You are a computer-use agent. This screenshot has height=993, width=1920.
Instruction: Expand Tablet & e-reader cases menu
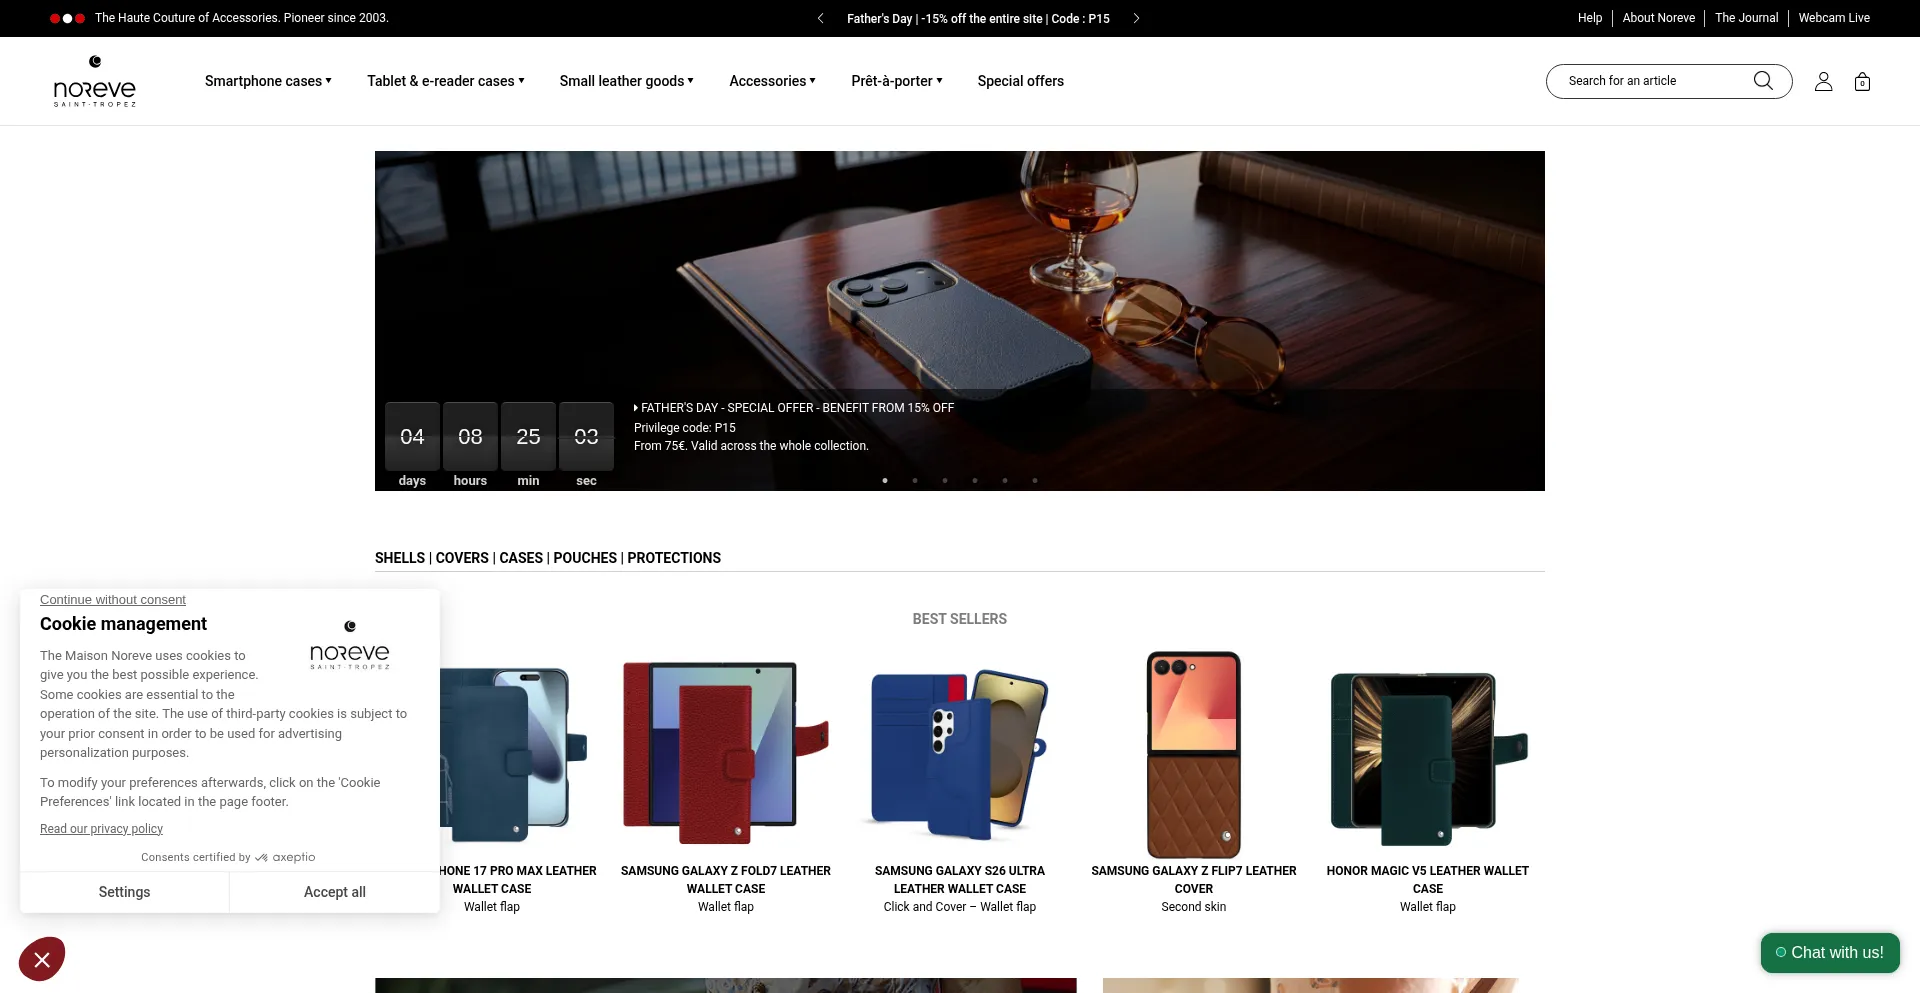point(445,81)
